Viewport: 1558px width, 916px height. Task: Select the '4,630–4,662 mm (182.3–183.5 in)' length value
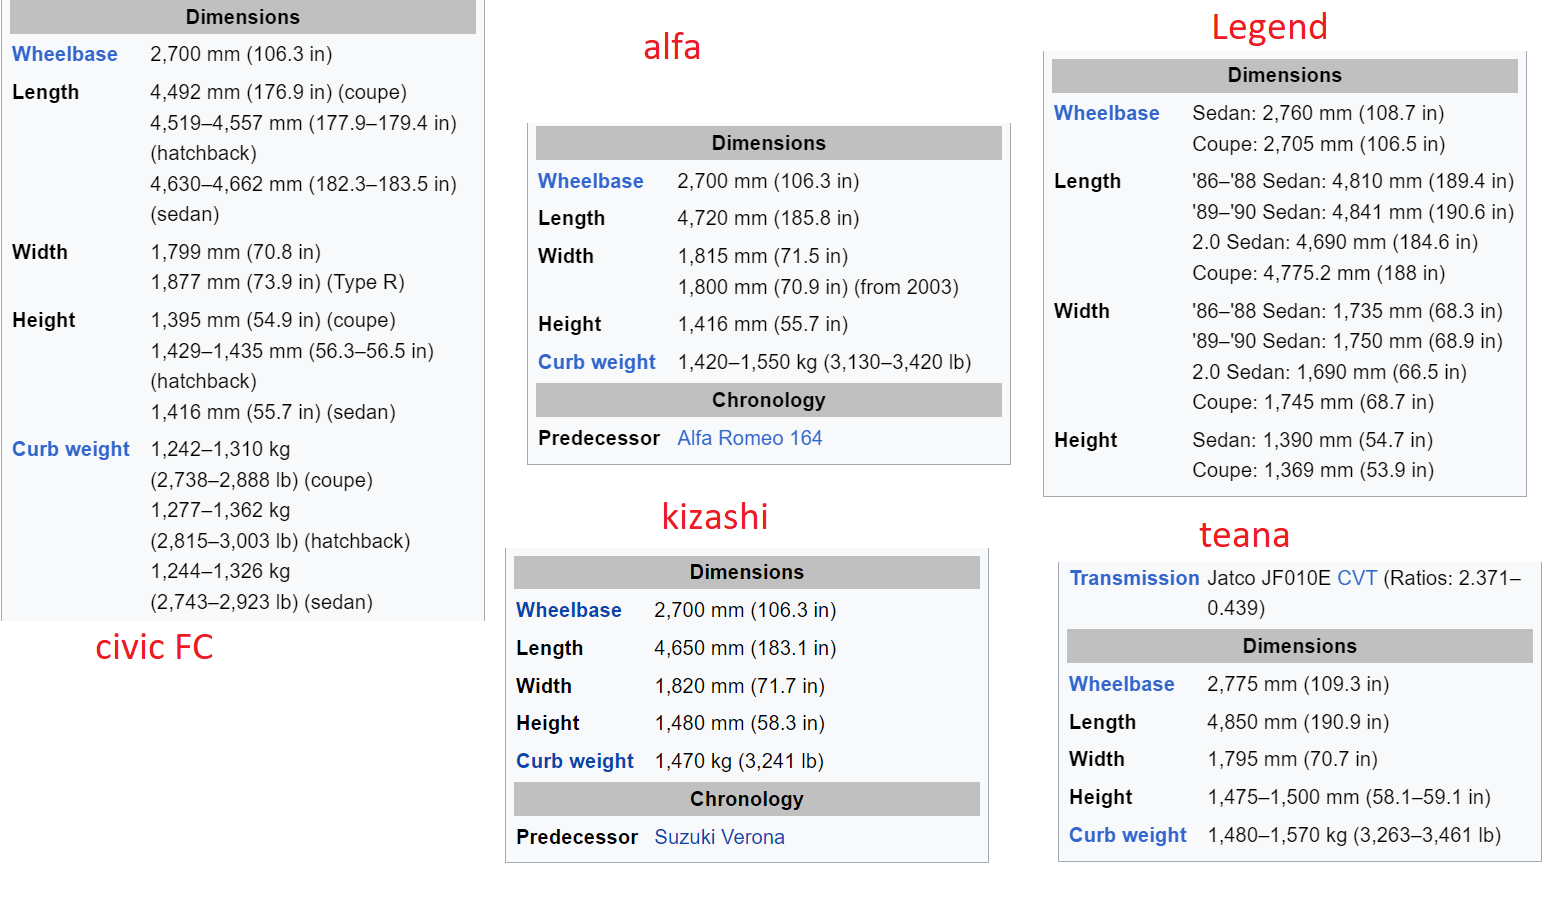pyautogui.click(x=304, y=184)
